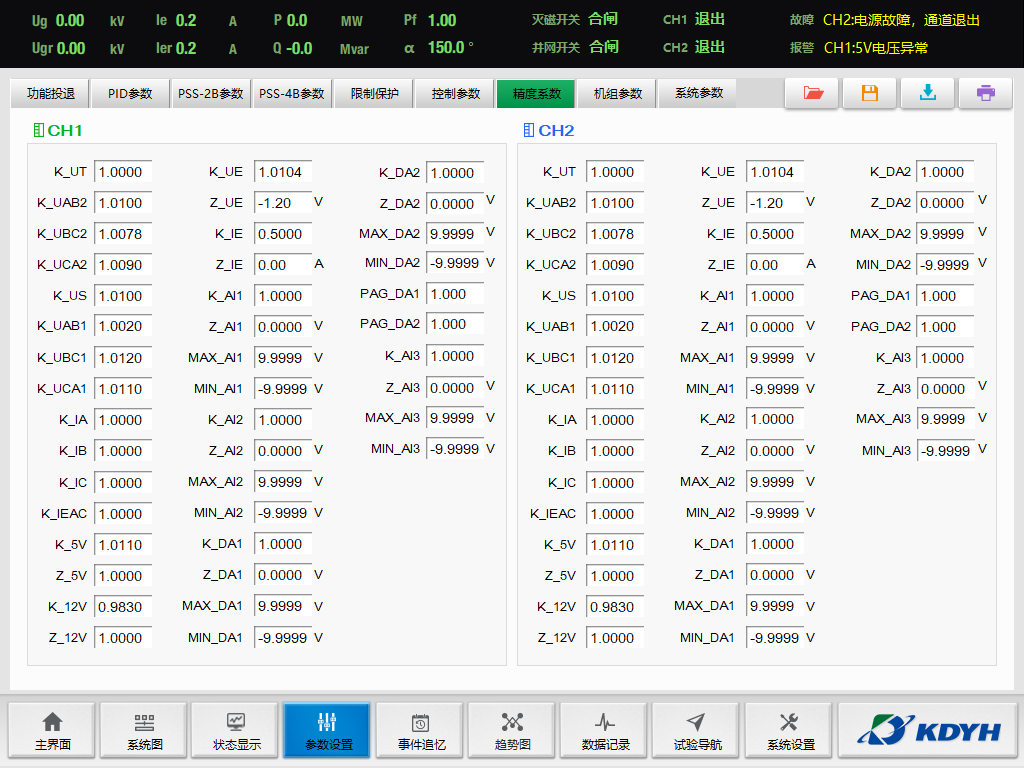Open the 趋势图 trend chart page
Viewport: 1024px width, 768px height.
(x=512, y=731)
